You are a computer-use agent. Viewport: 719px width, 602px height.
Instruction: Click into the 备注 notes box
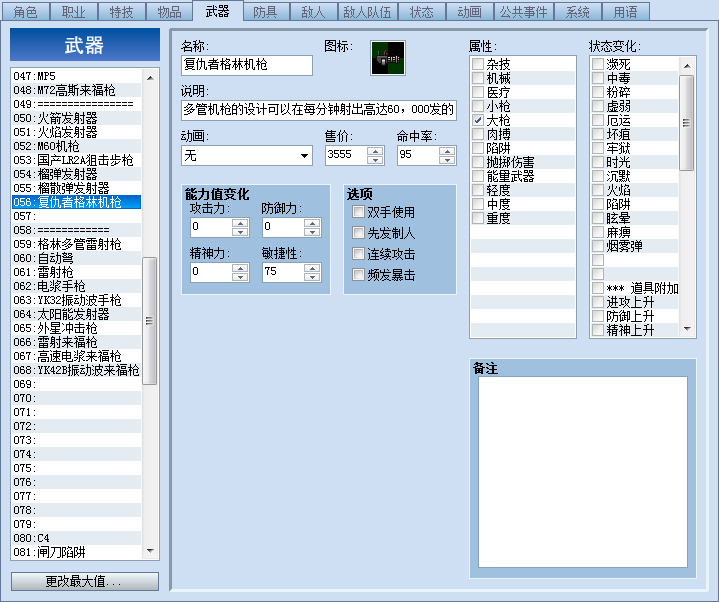tap(583, 472)
